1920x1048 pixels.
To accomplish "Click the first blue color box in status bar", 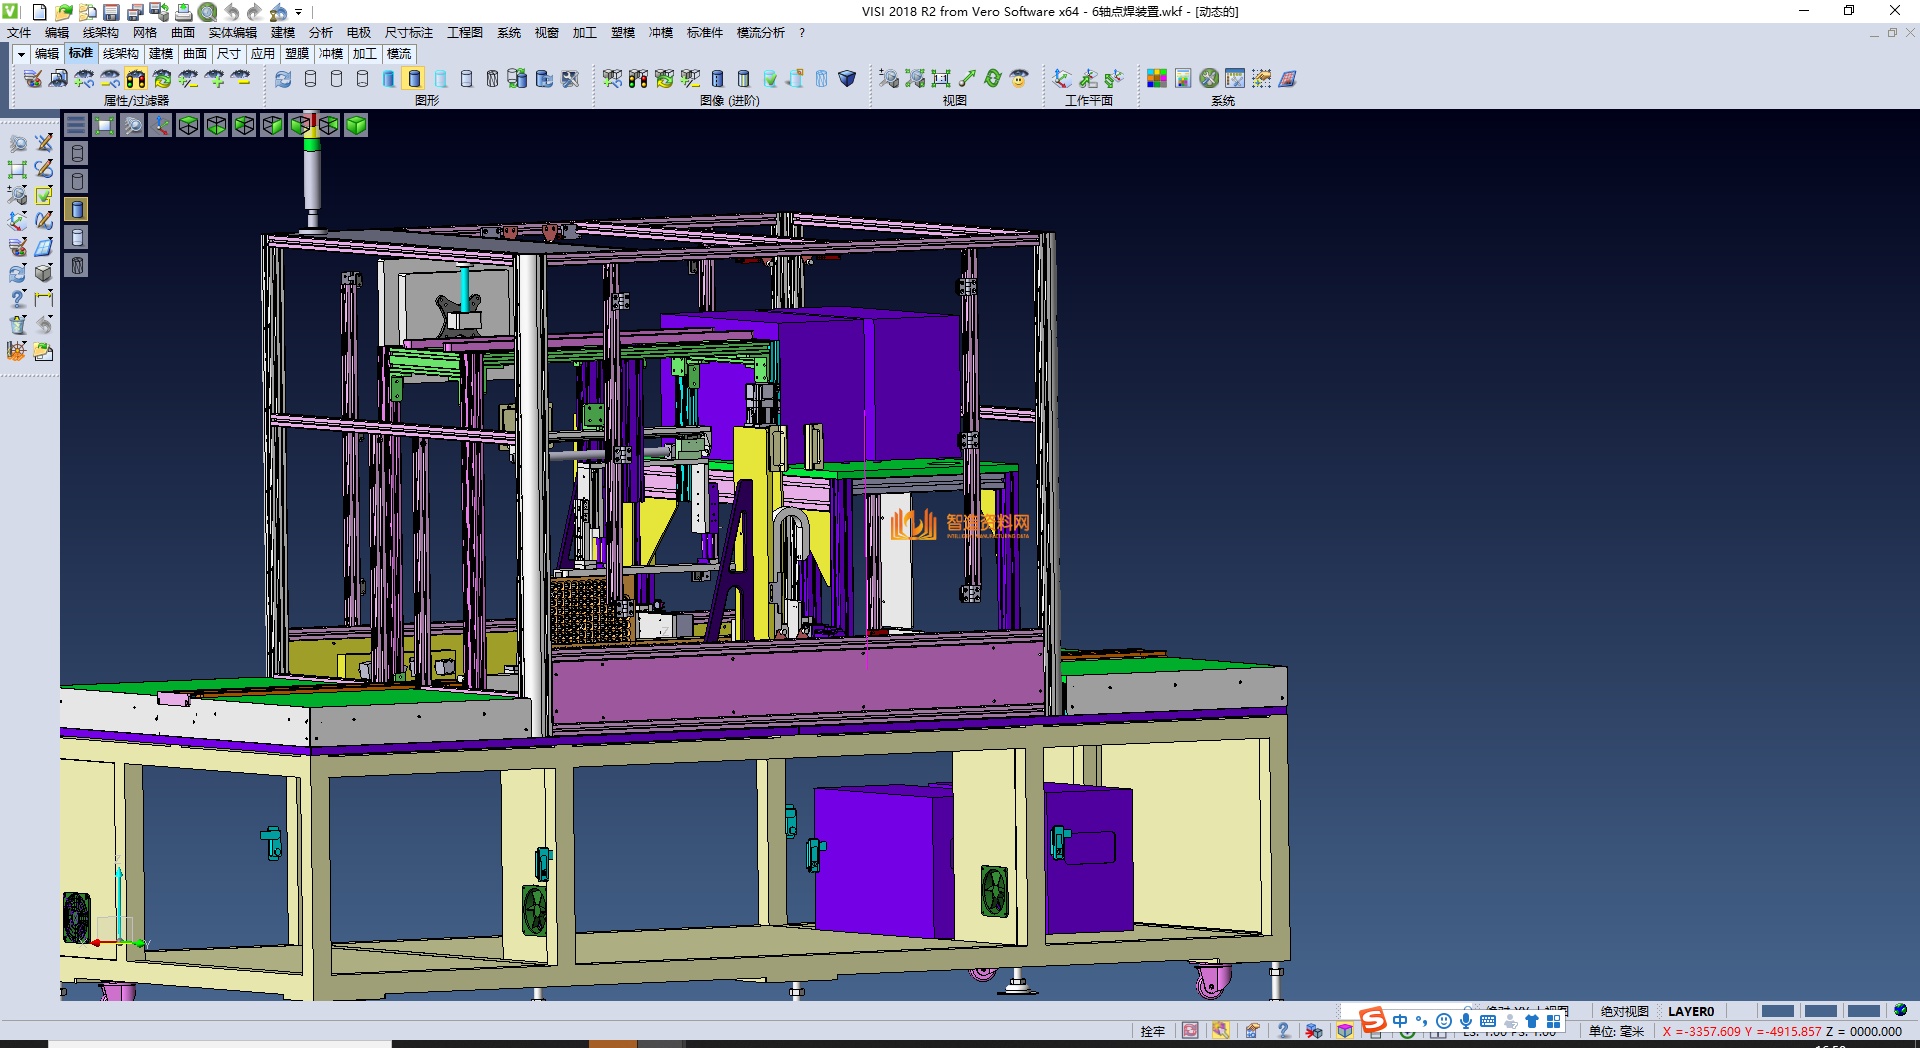I will pyautogui.click(x=1777, y=1011).
